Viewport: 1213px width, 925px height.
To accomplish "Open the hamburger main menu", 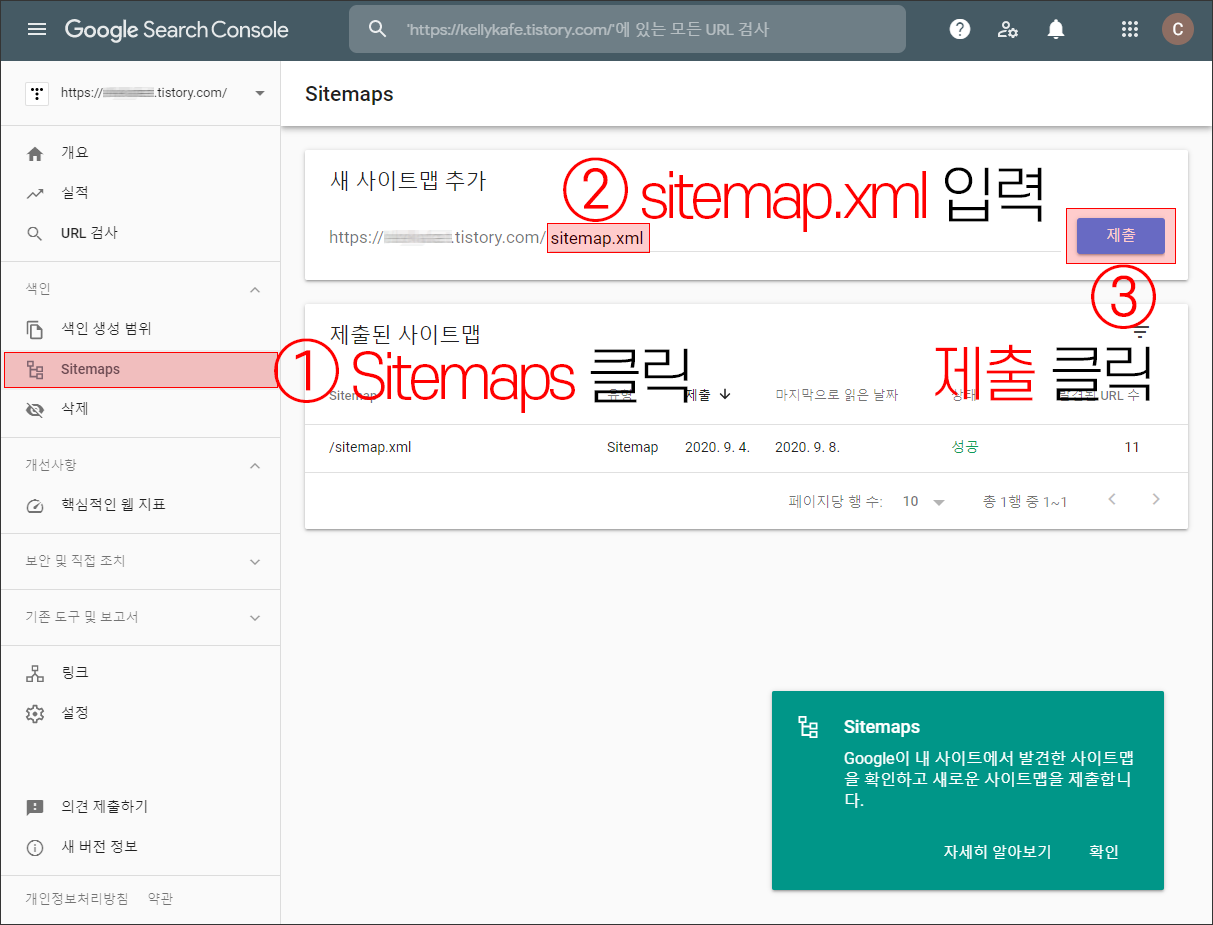I will coord(37,29).
